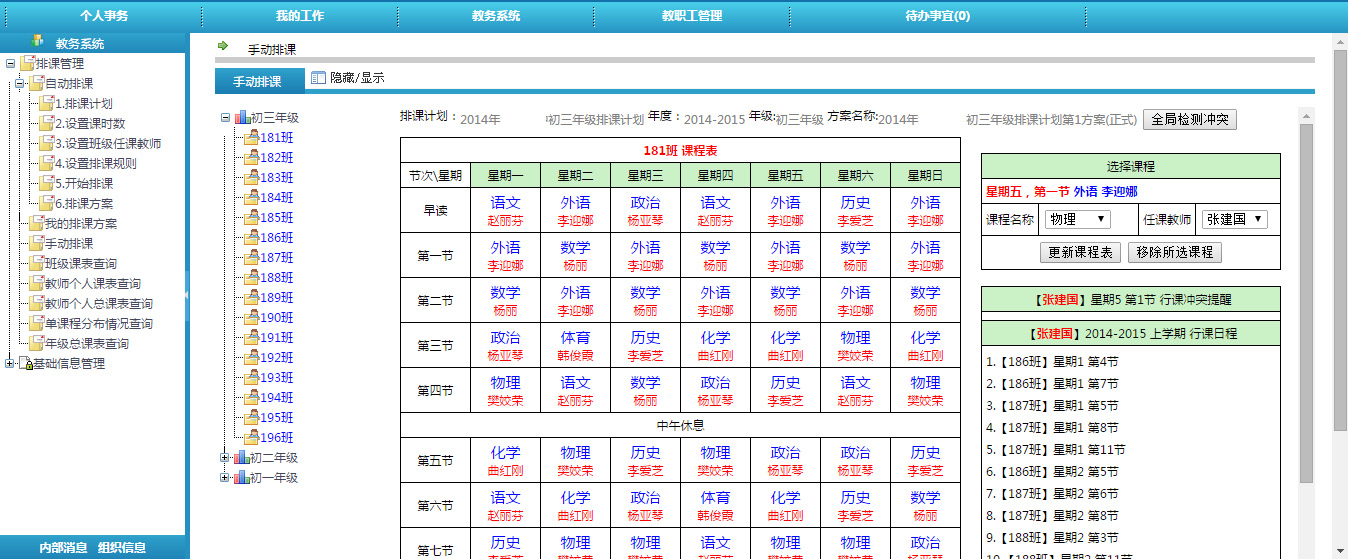Image resolution: width=1348 pixels, height=559 pixels.
Task: Click the document icon beside 5.开始排课
Action: tap(46, 184)
